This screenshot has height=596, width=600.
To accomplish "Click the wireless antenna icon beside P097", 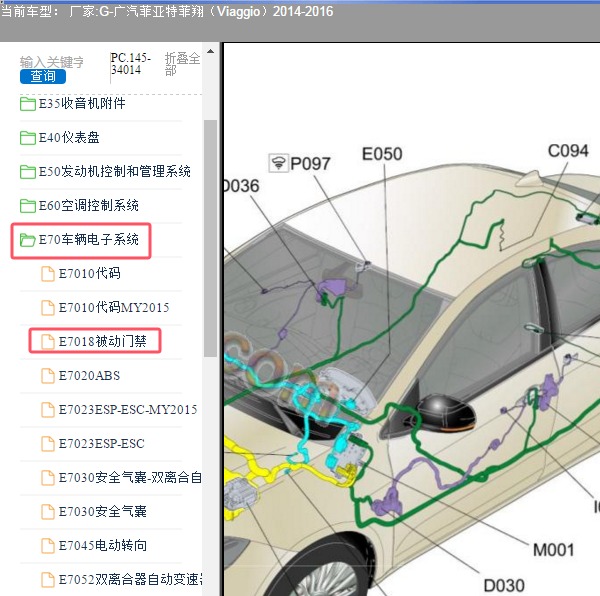I will [x=279, y=163].
